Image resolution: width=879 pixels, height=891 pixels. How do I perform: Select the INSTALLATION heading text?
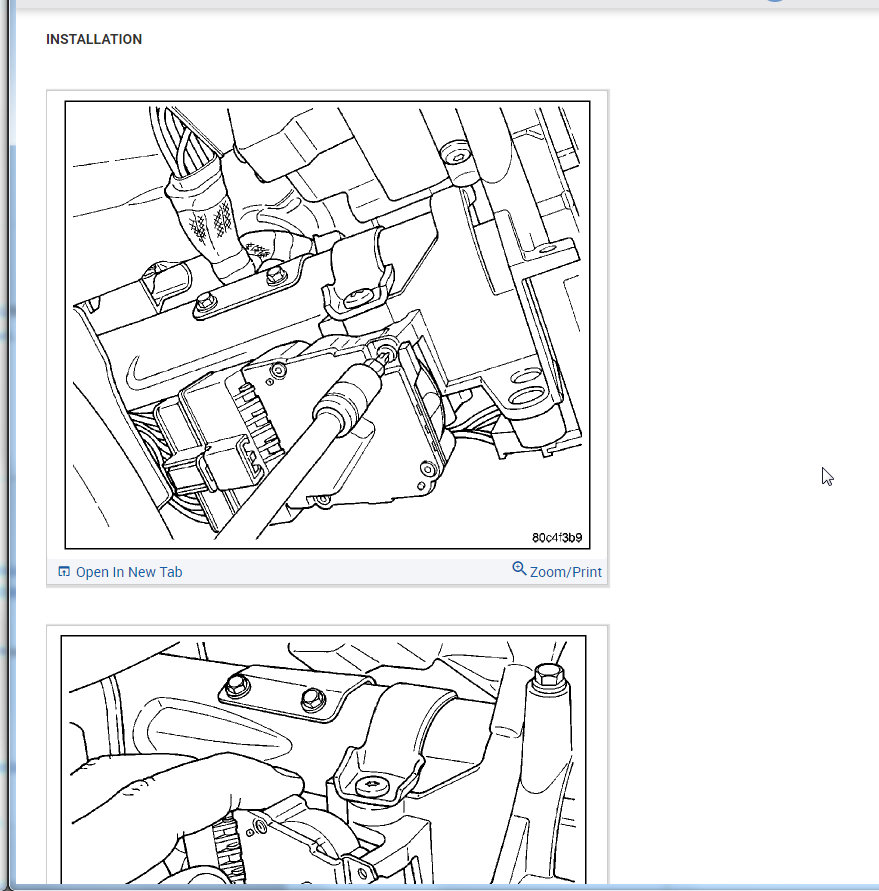click(x=94, y=39)
